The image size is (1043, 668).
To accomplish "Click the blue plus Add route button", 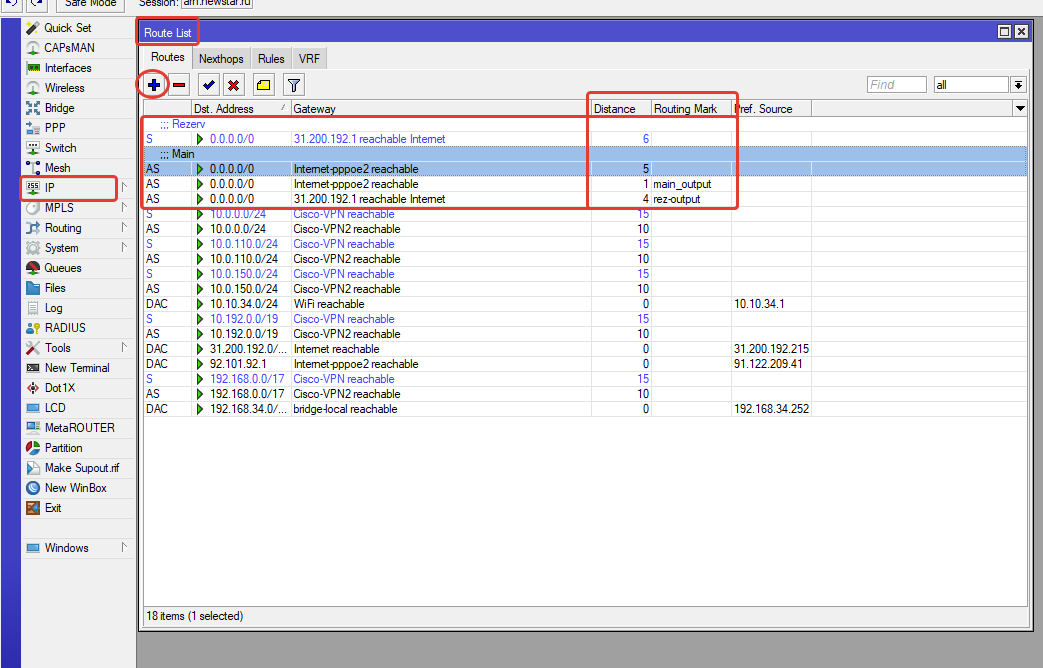I will coord(153,85).
